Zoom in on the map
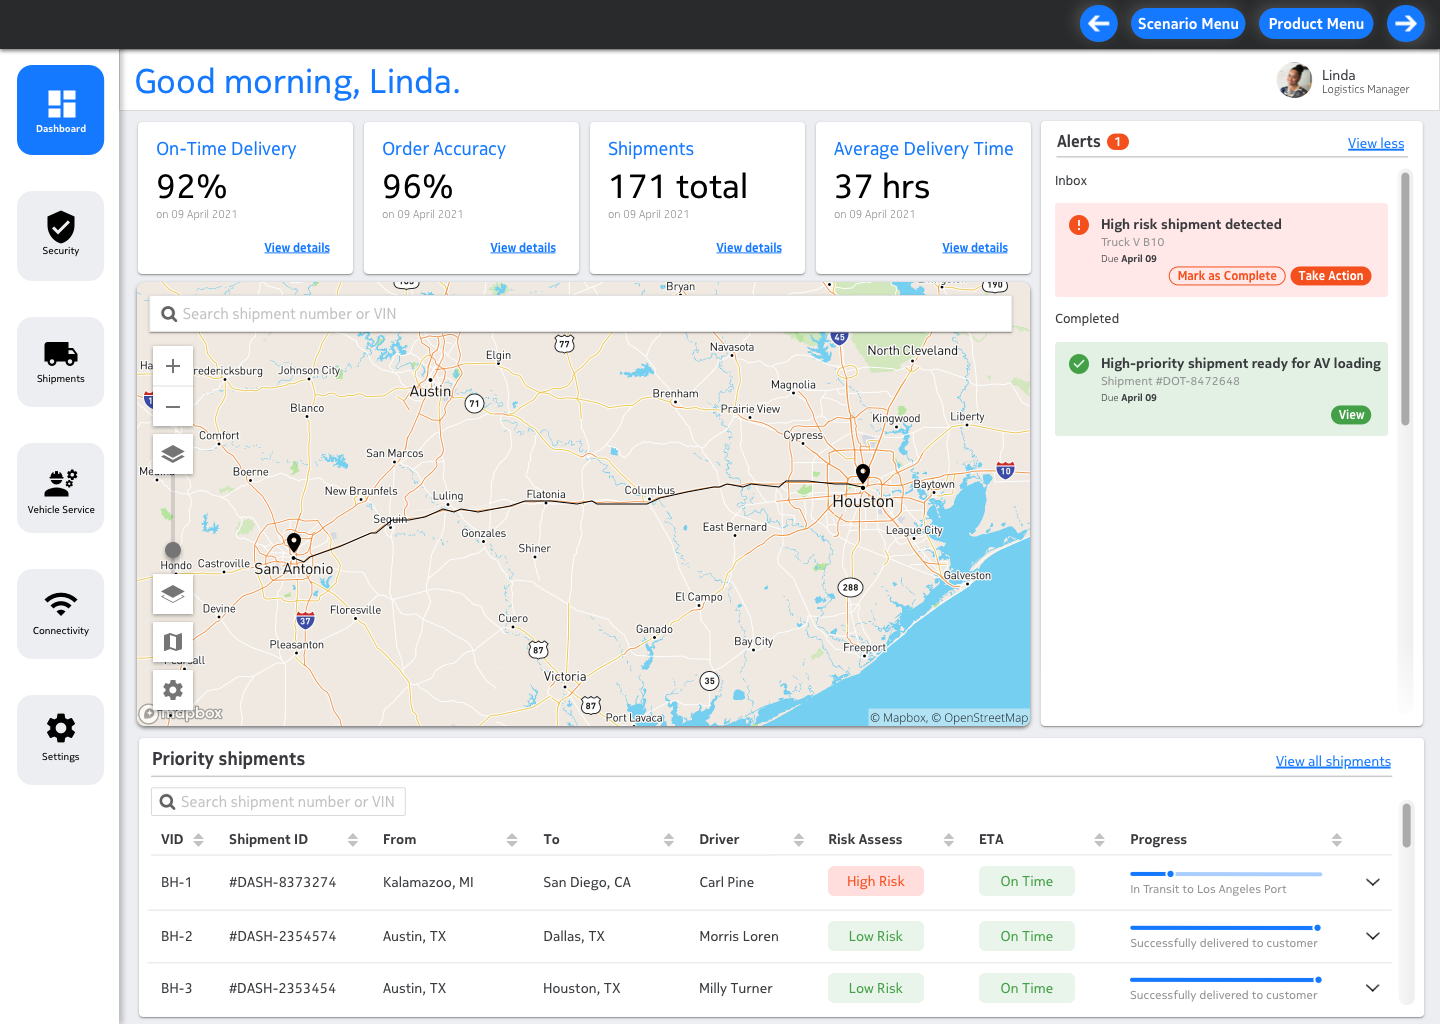 [x=173, y=366]
